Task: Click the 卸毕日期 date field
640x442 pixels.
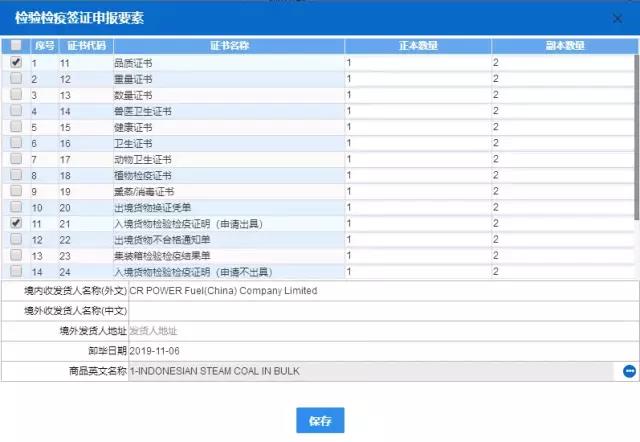Action: tap(383, 351)
